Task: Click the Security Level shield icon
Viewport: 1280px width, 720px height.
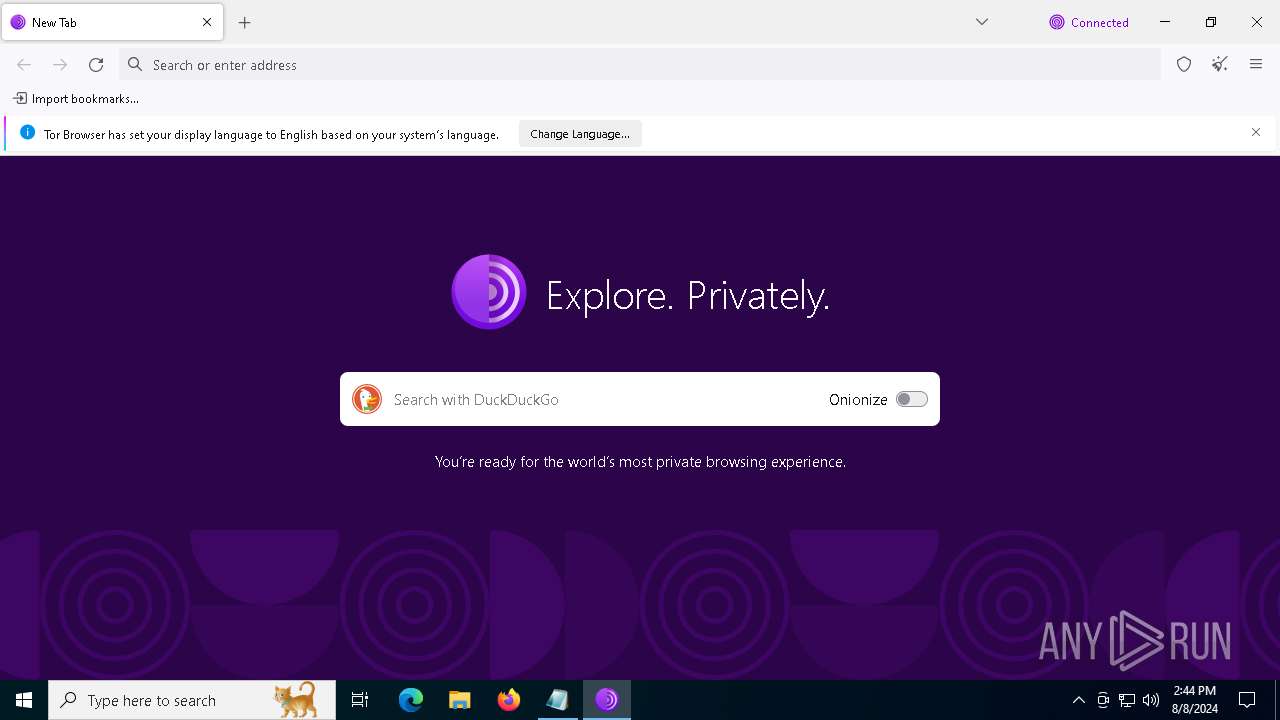Action: (1184, 65)
